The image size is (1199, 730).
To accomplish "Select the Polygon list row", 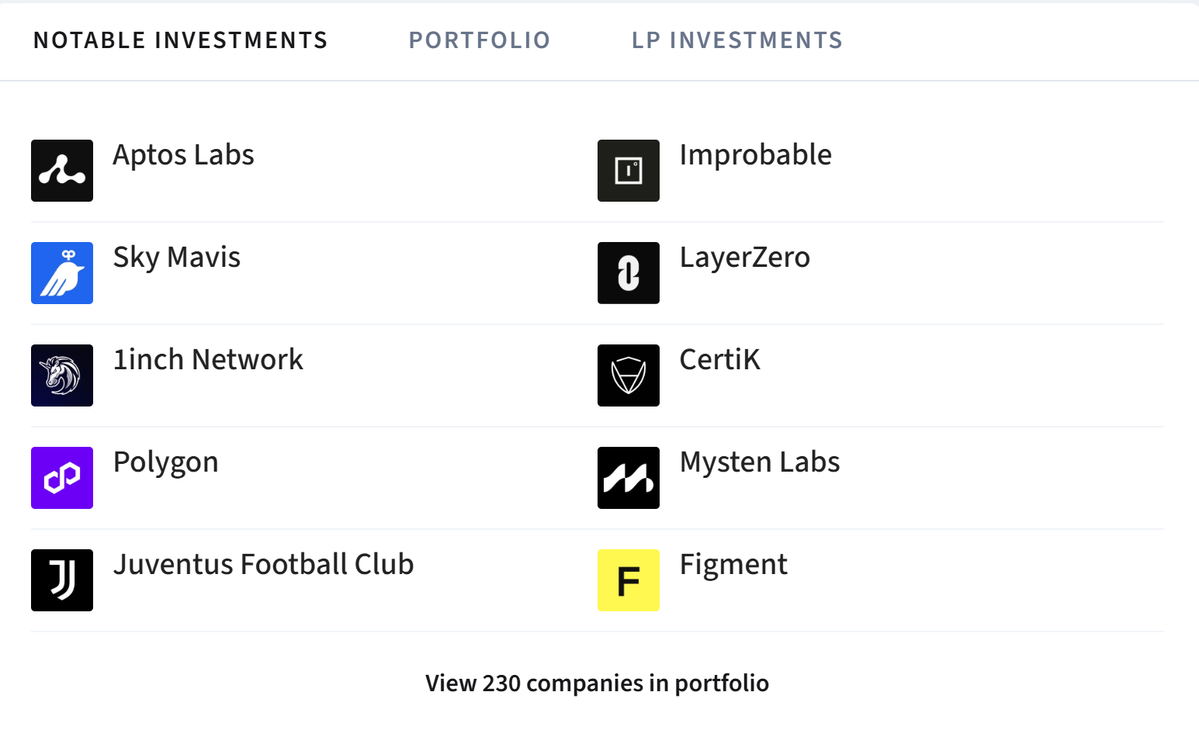I will [166, 463].
